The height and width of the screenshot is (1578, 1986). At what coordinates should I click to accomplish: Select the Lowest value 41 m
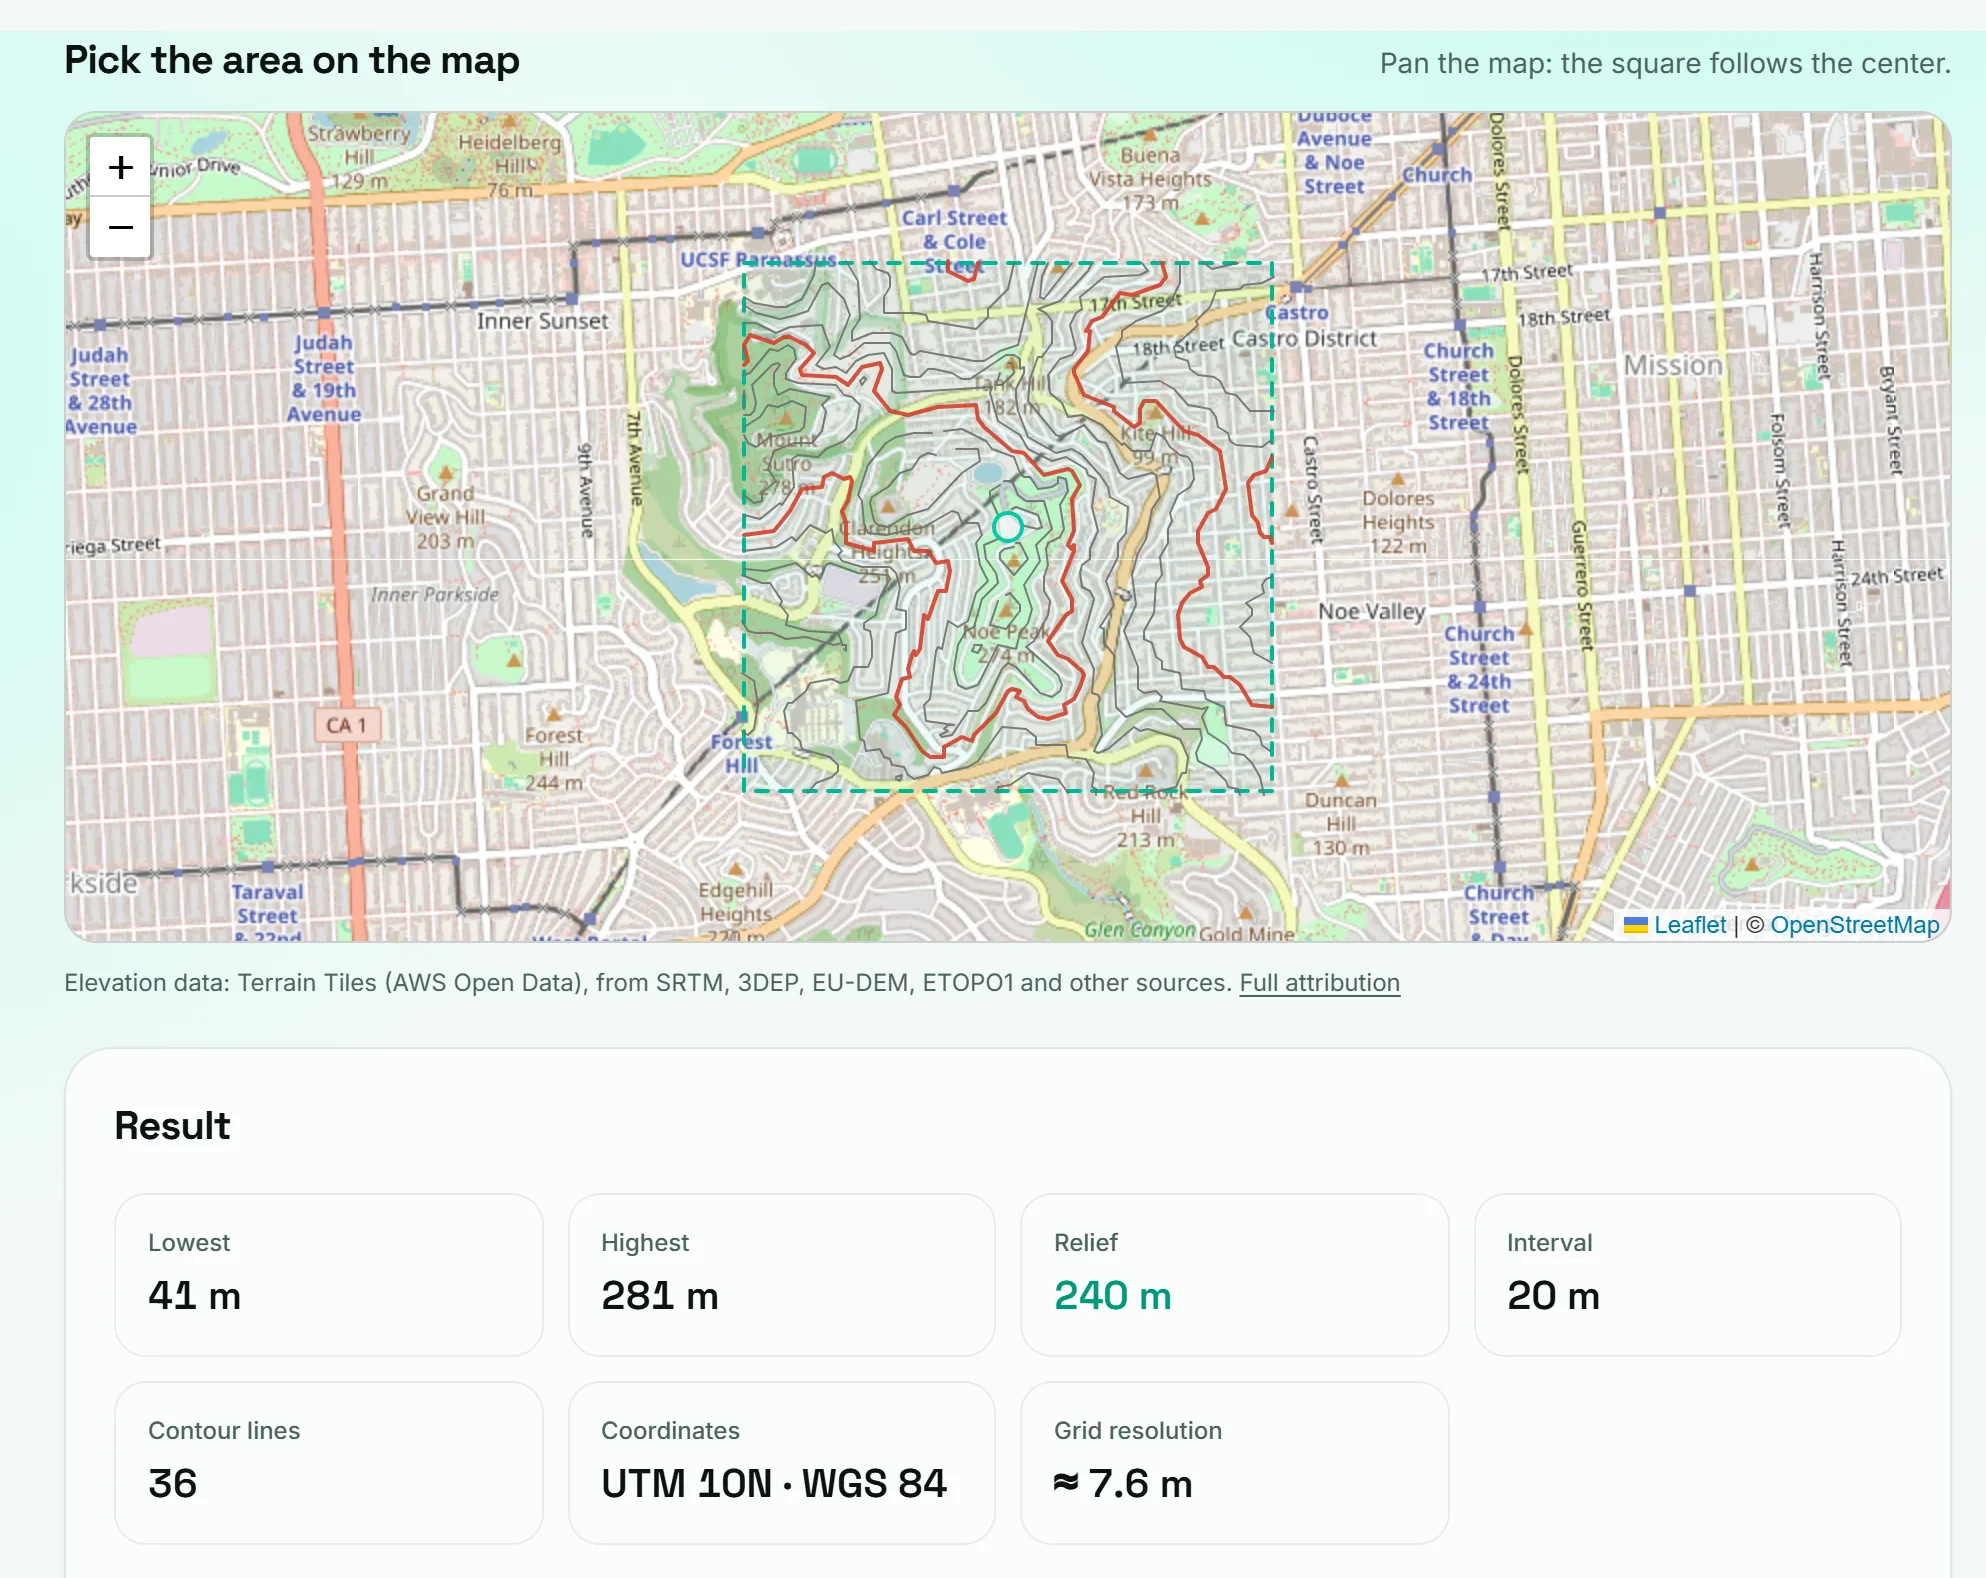pos(194,1295)
